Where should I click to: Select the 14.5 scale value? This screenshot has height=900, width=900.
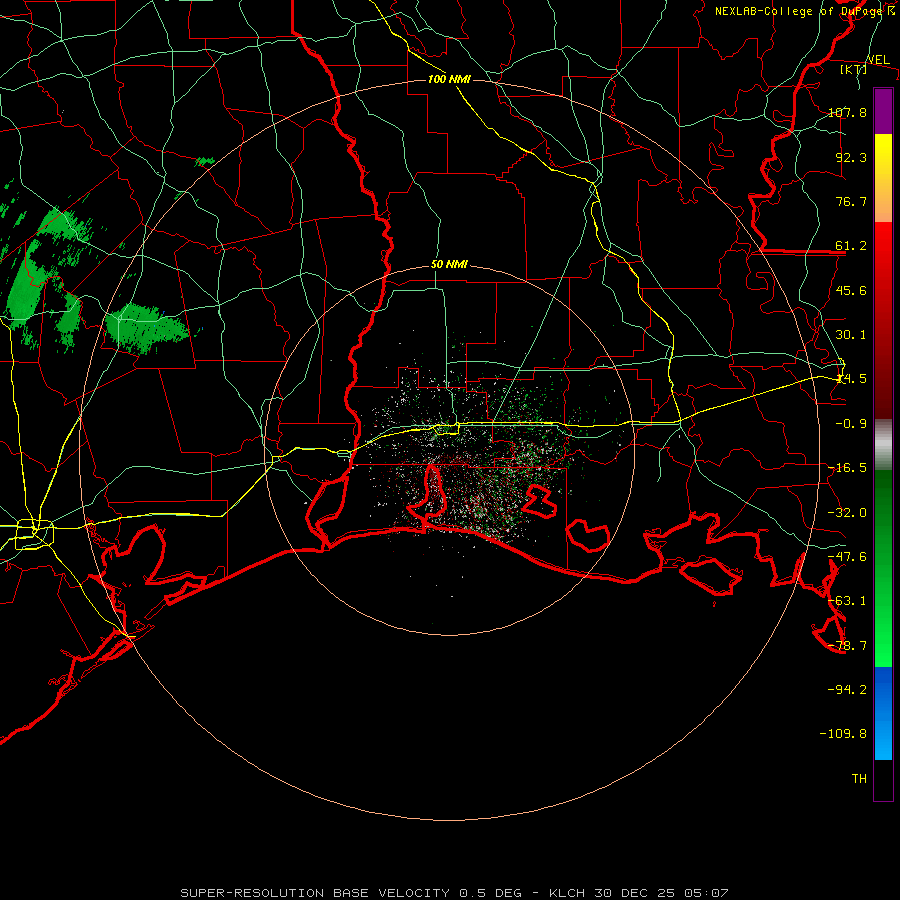coord(851,379)
